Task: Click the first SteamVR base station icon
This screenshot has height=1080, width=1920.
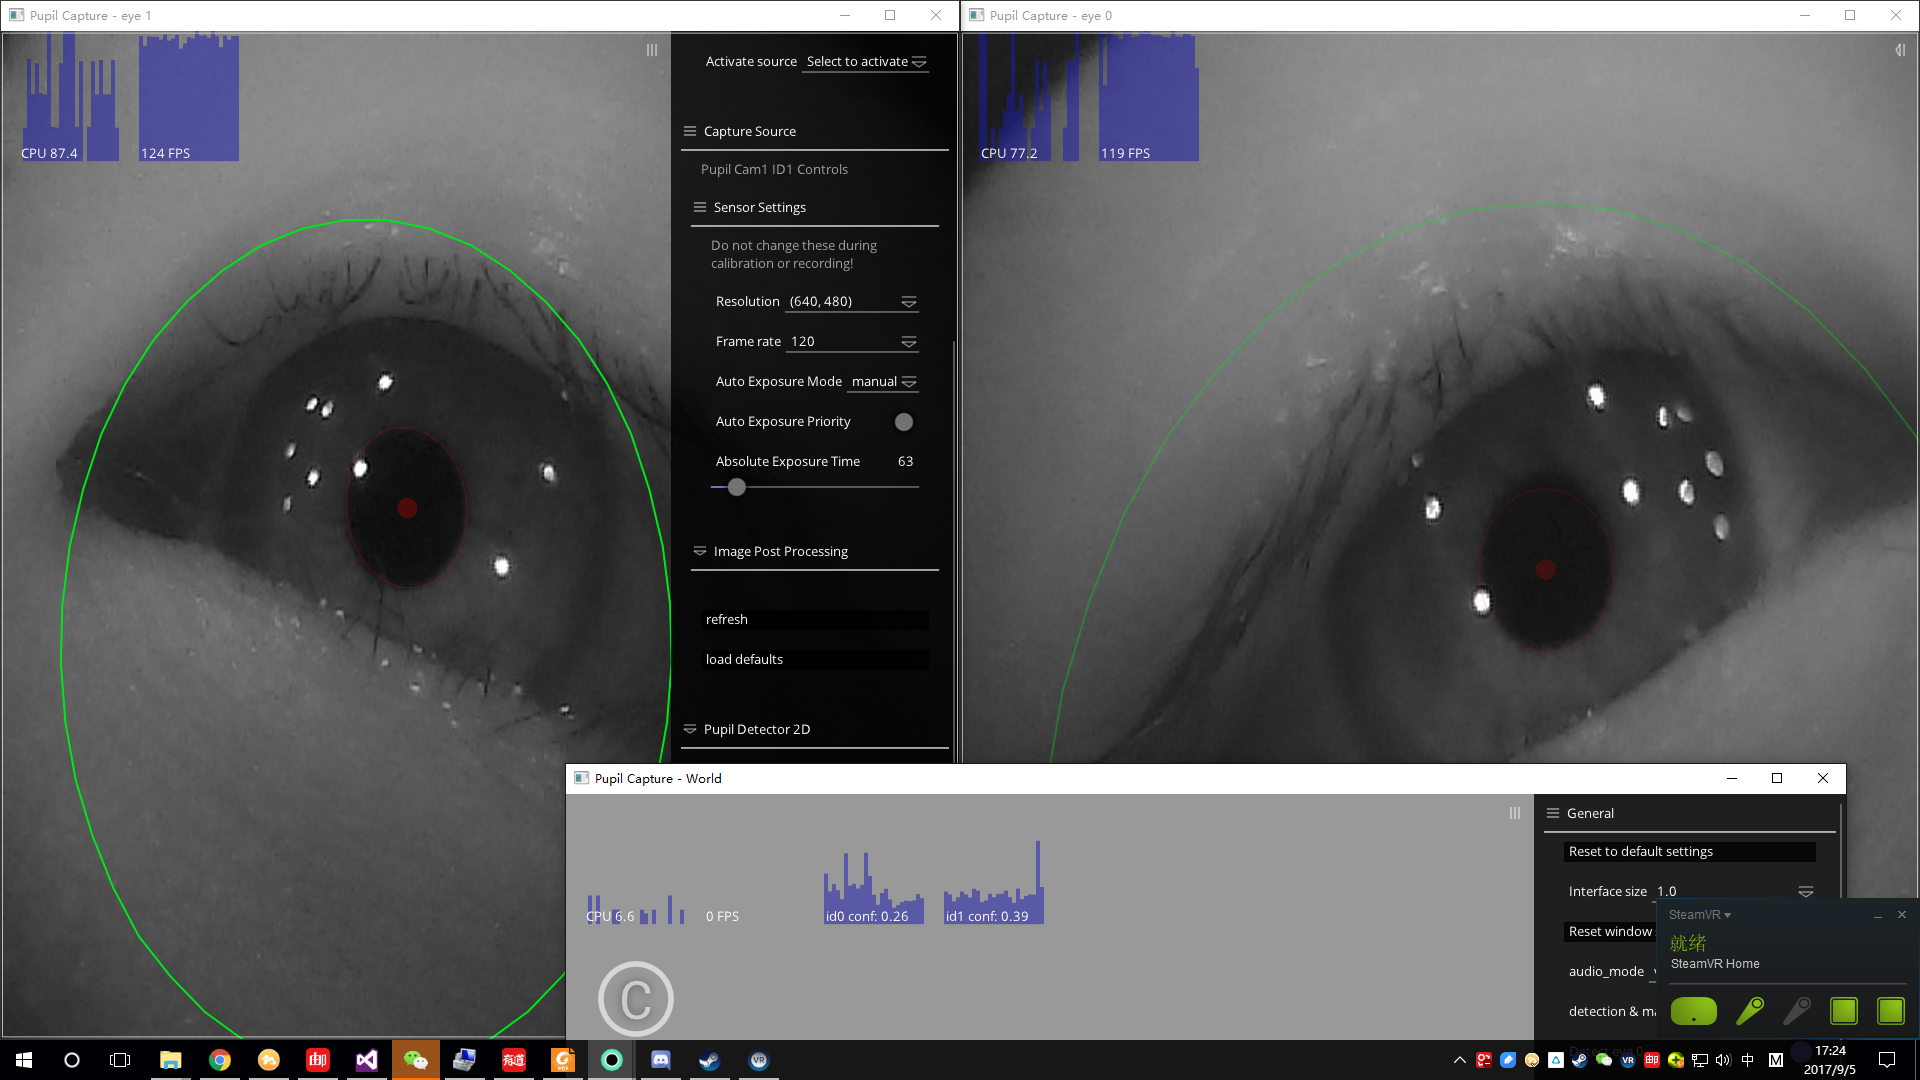Action: tap(1844, 1011)
